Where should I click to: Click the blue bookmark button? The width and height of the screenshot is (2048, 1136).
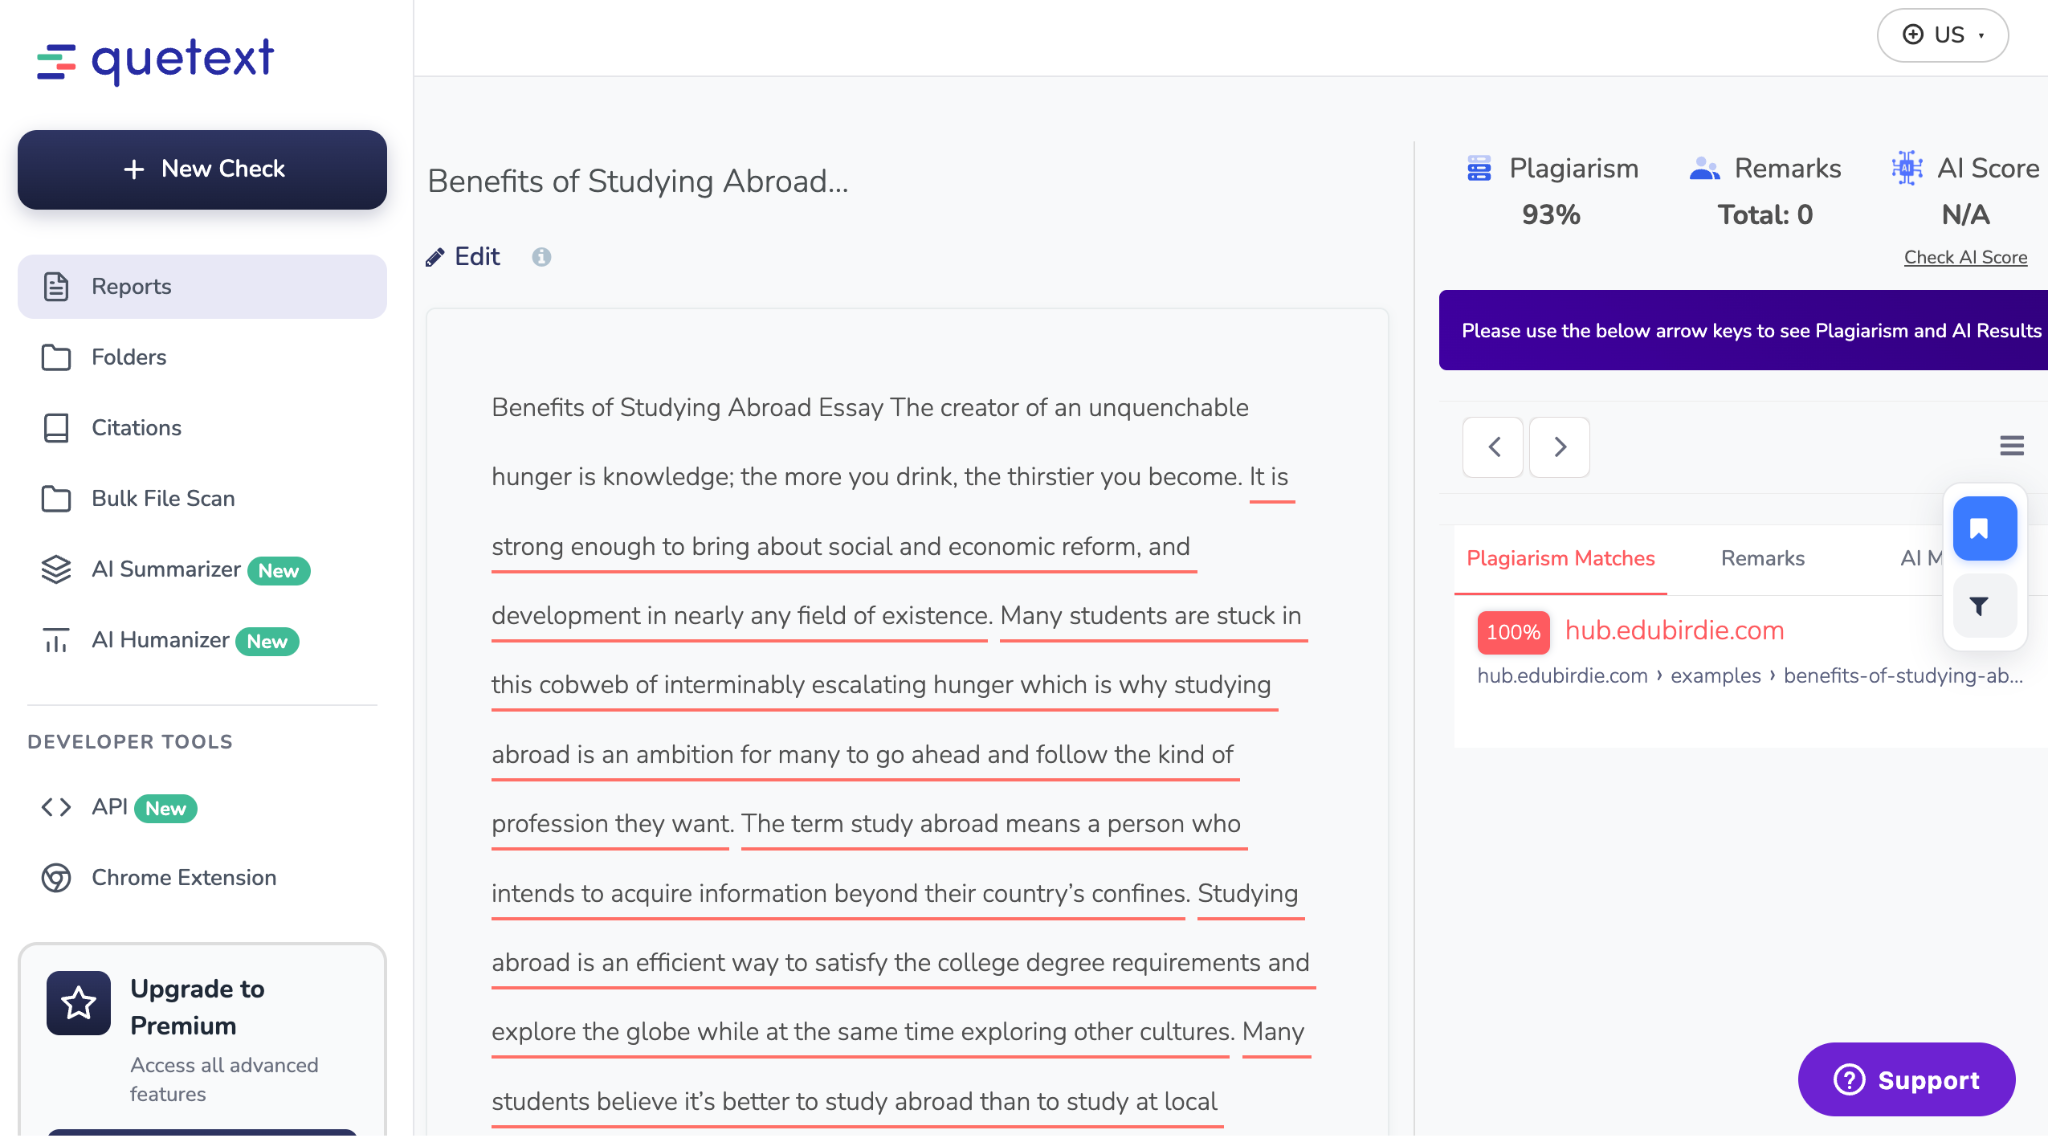1984,529
